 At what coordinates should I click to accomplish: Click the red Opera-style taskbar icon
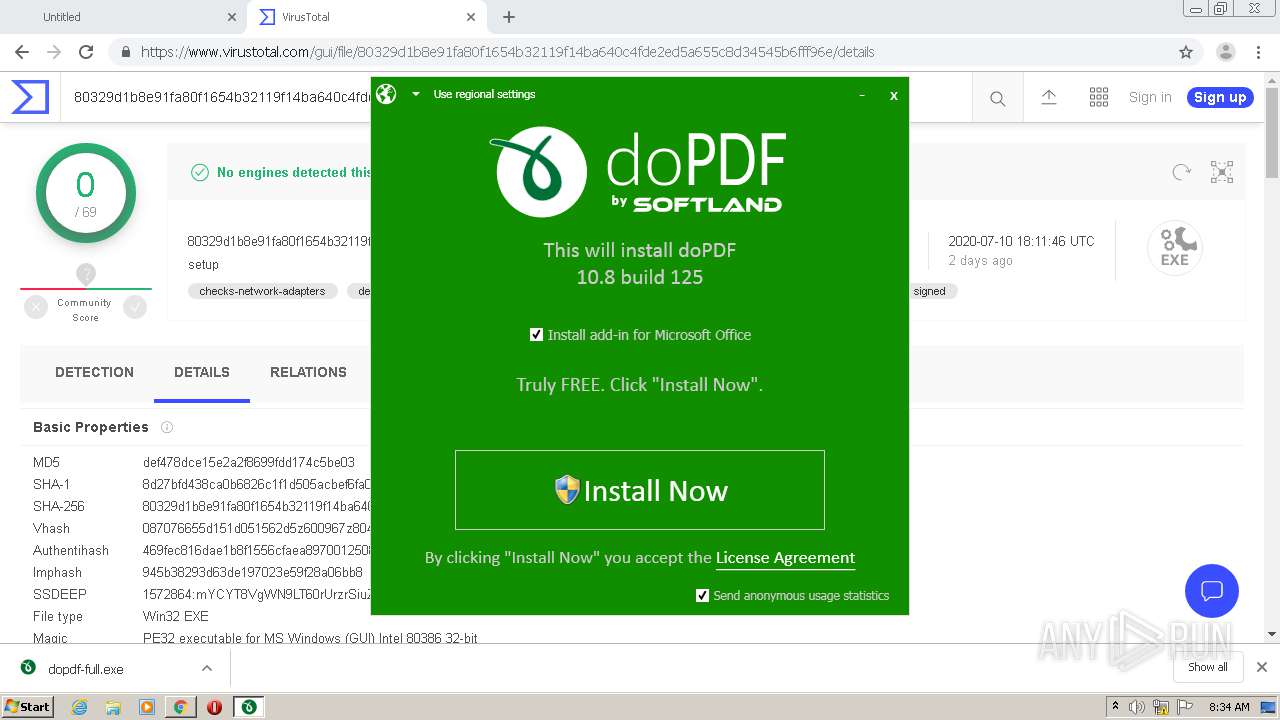[214, 707]
